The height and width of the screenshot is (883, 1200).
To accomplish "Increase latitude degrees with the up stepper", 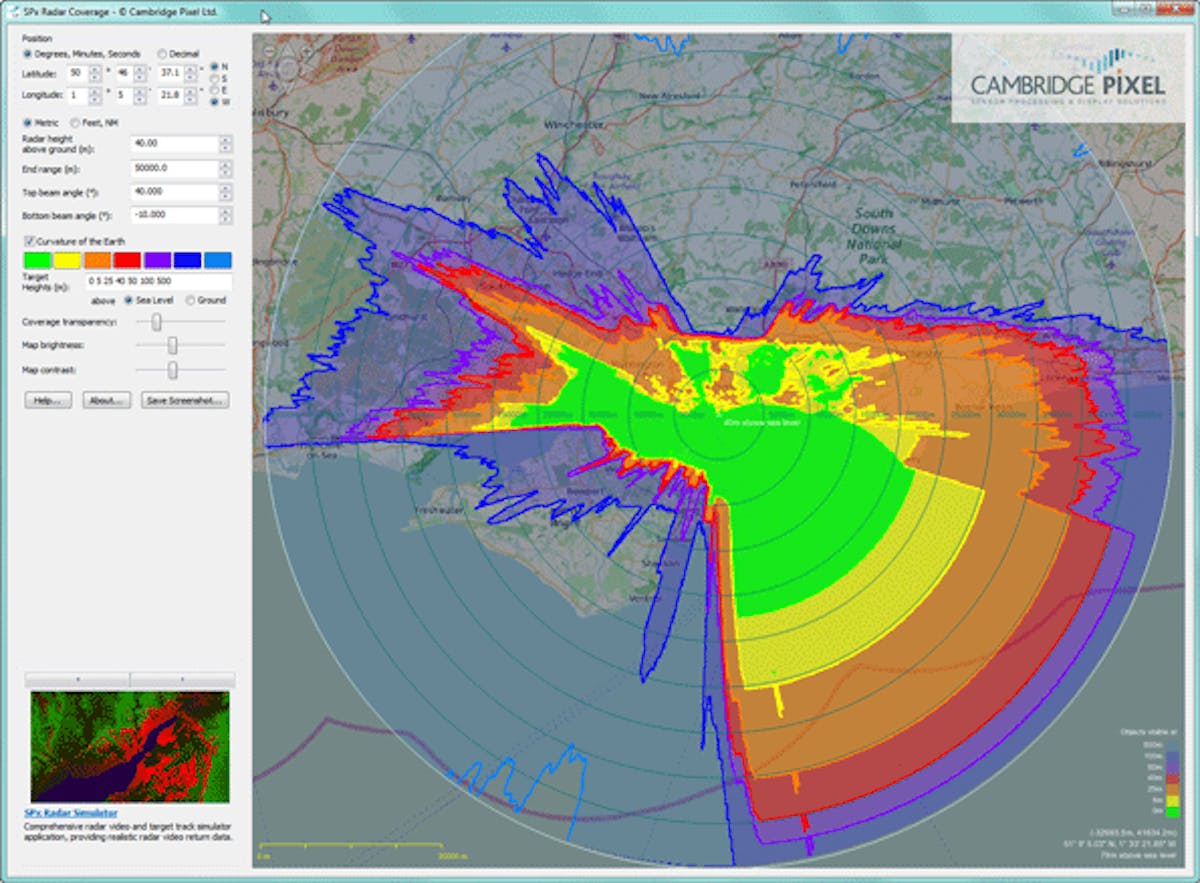I will 95,69.
